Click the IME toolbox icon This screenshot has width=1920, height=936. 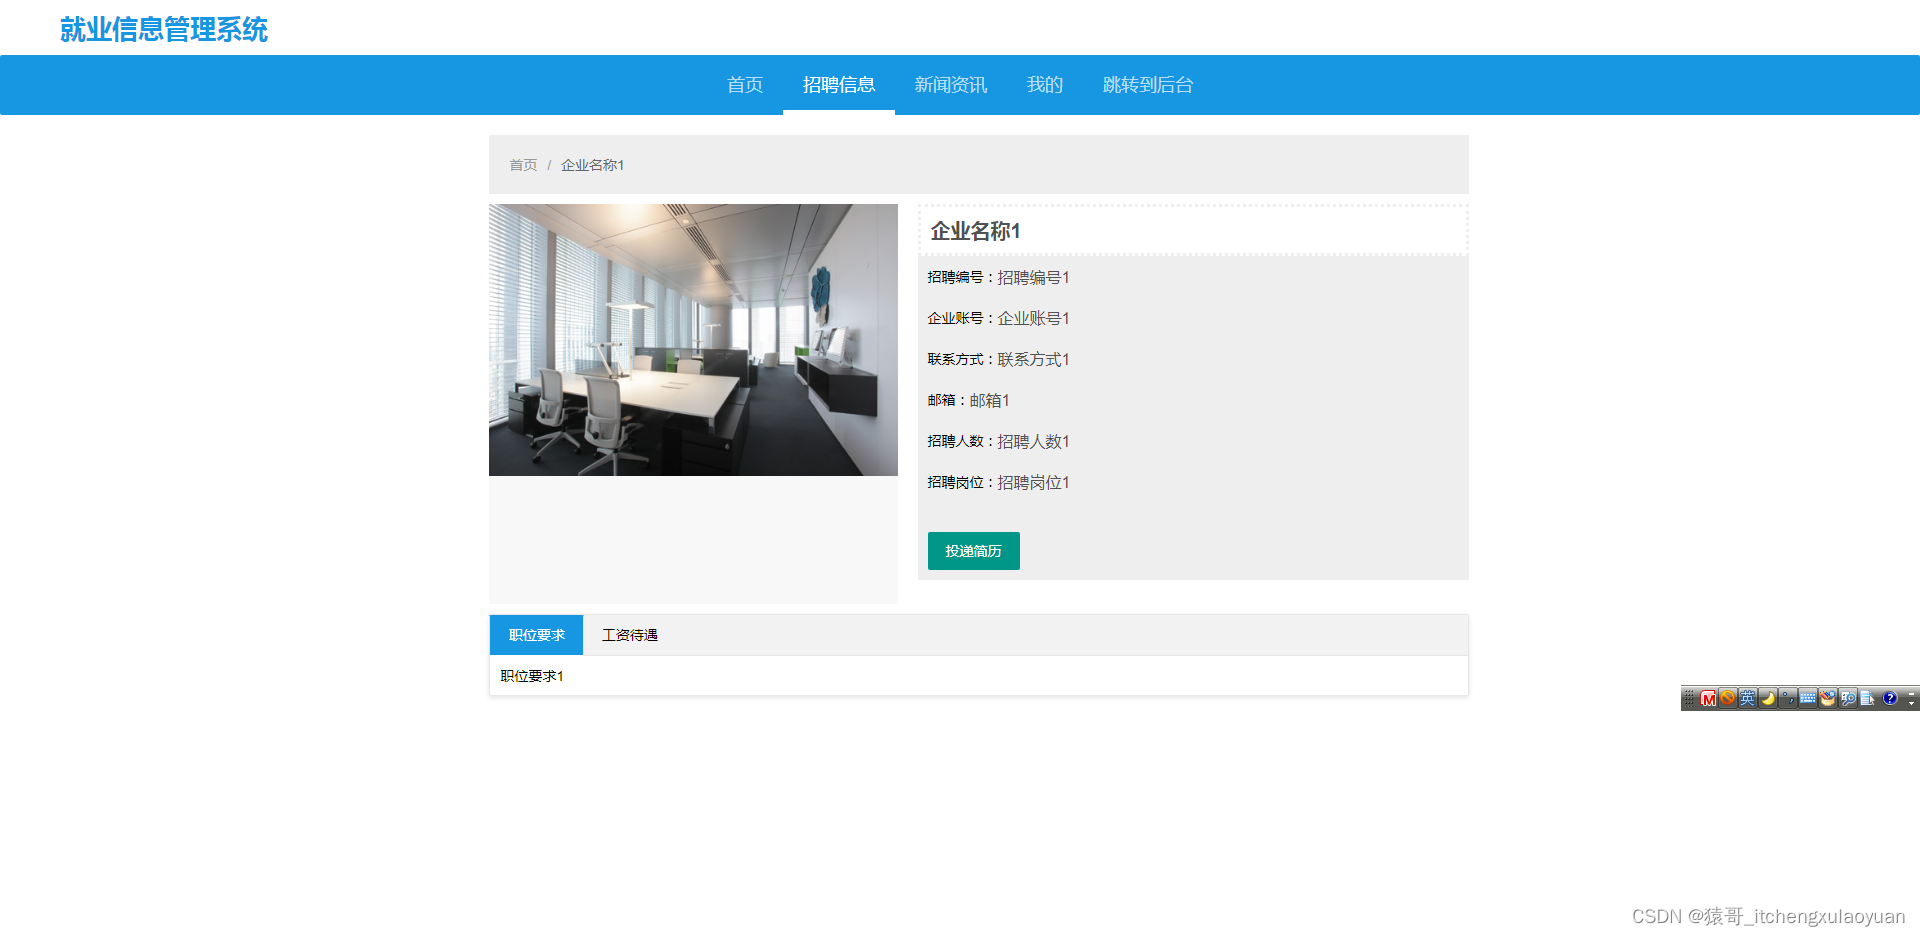(x=1828, y=698)
